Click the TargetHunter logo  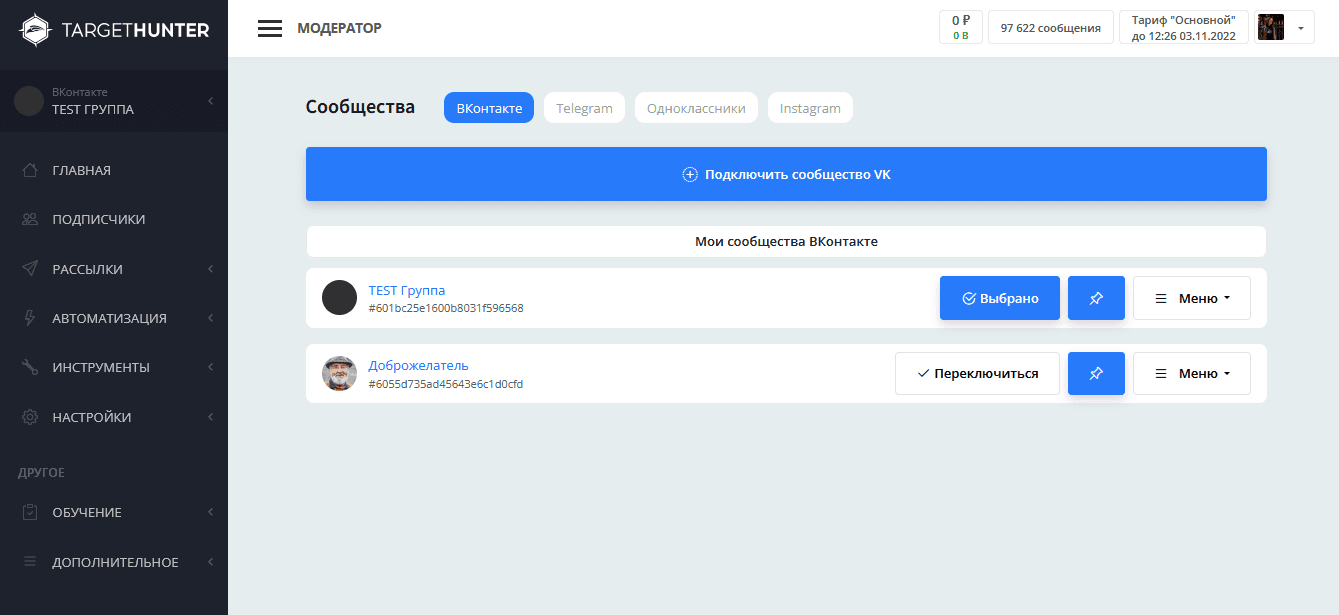click(x=114, y=29)
